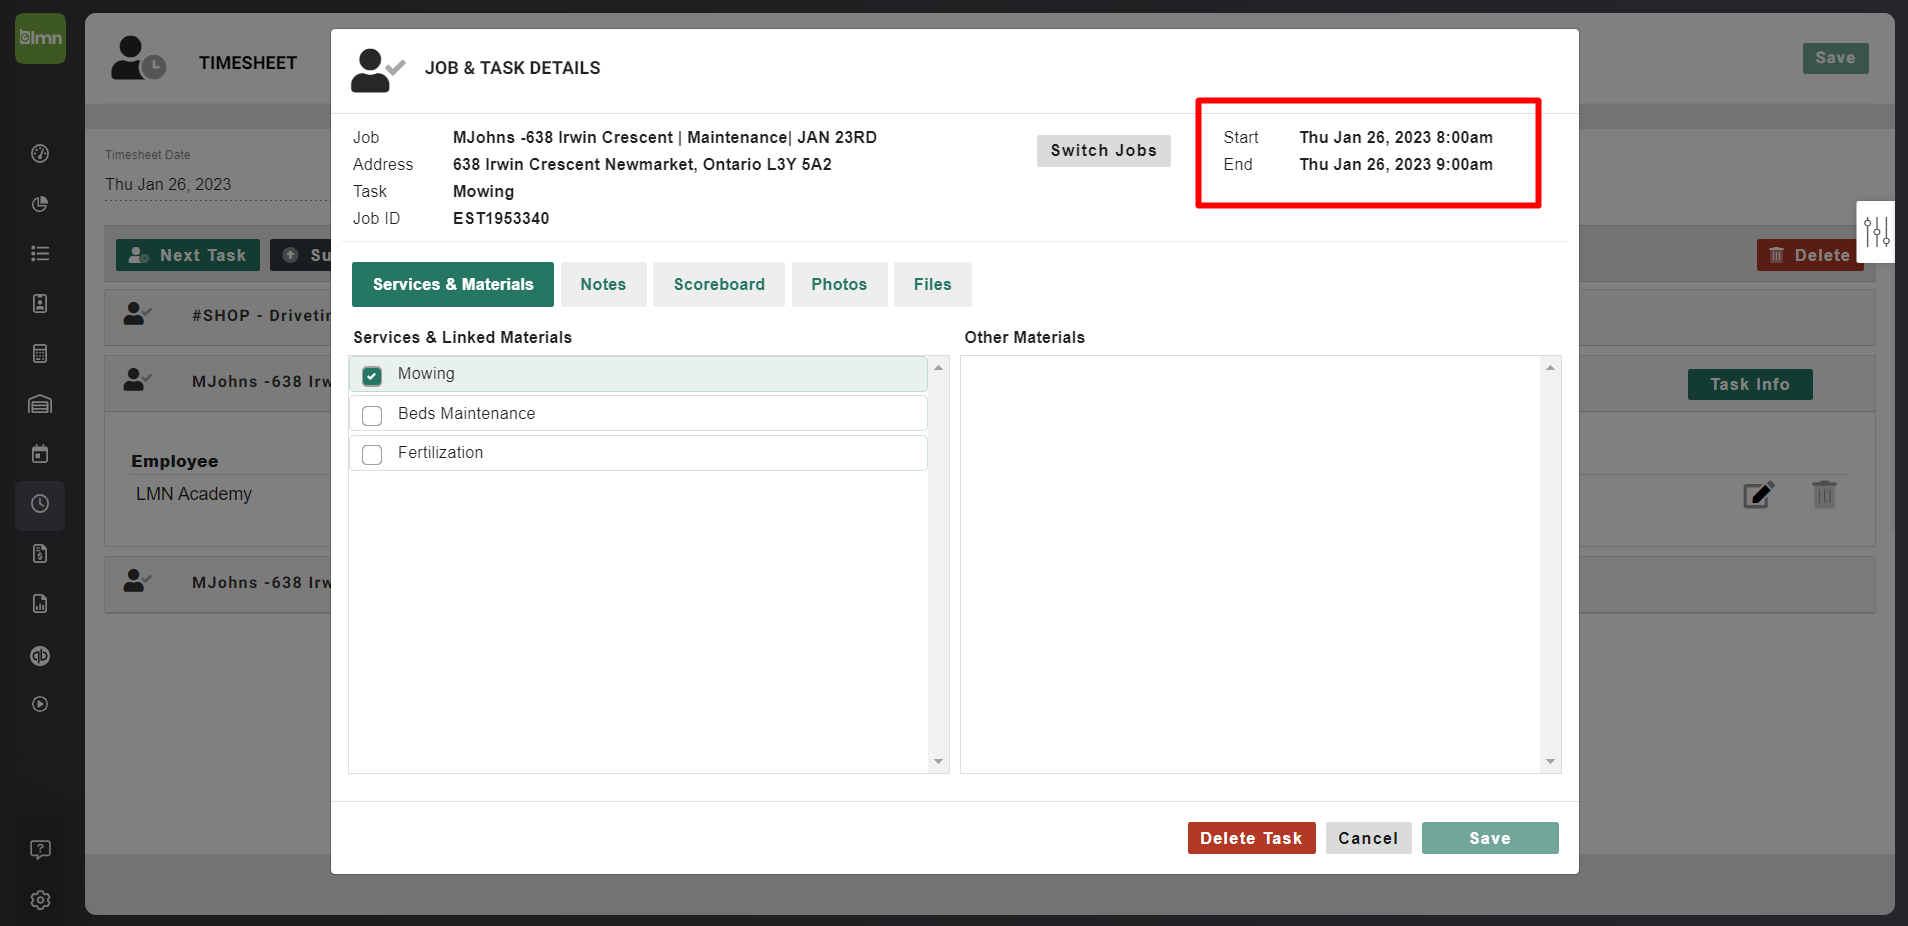
Task: Open the calculator icon in sidebar
Action: click(40, 353)
